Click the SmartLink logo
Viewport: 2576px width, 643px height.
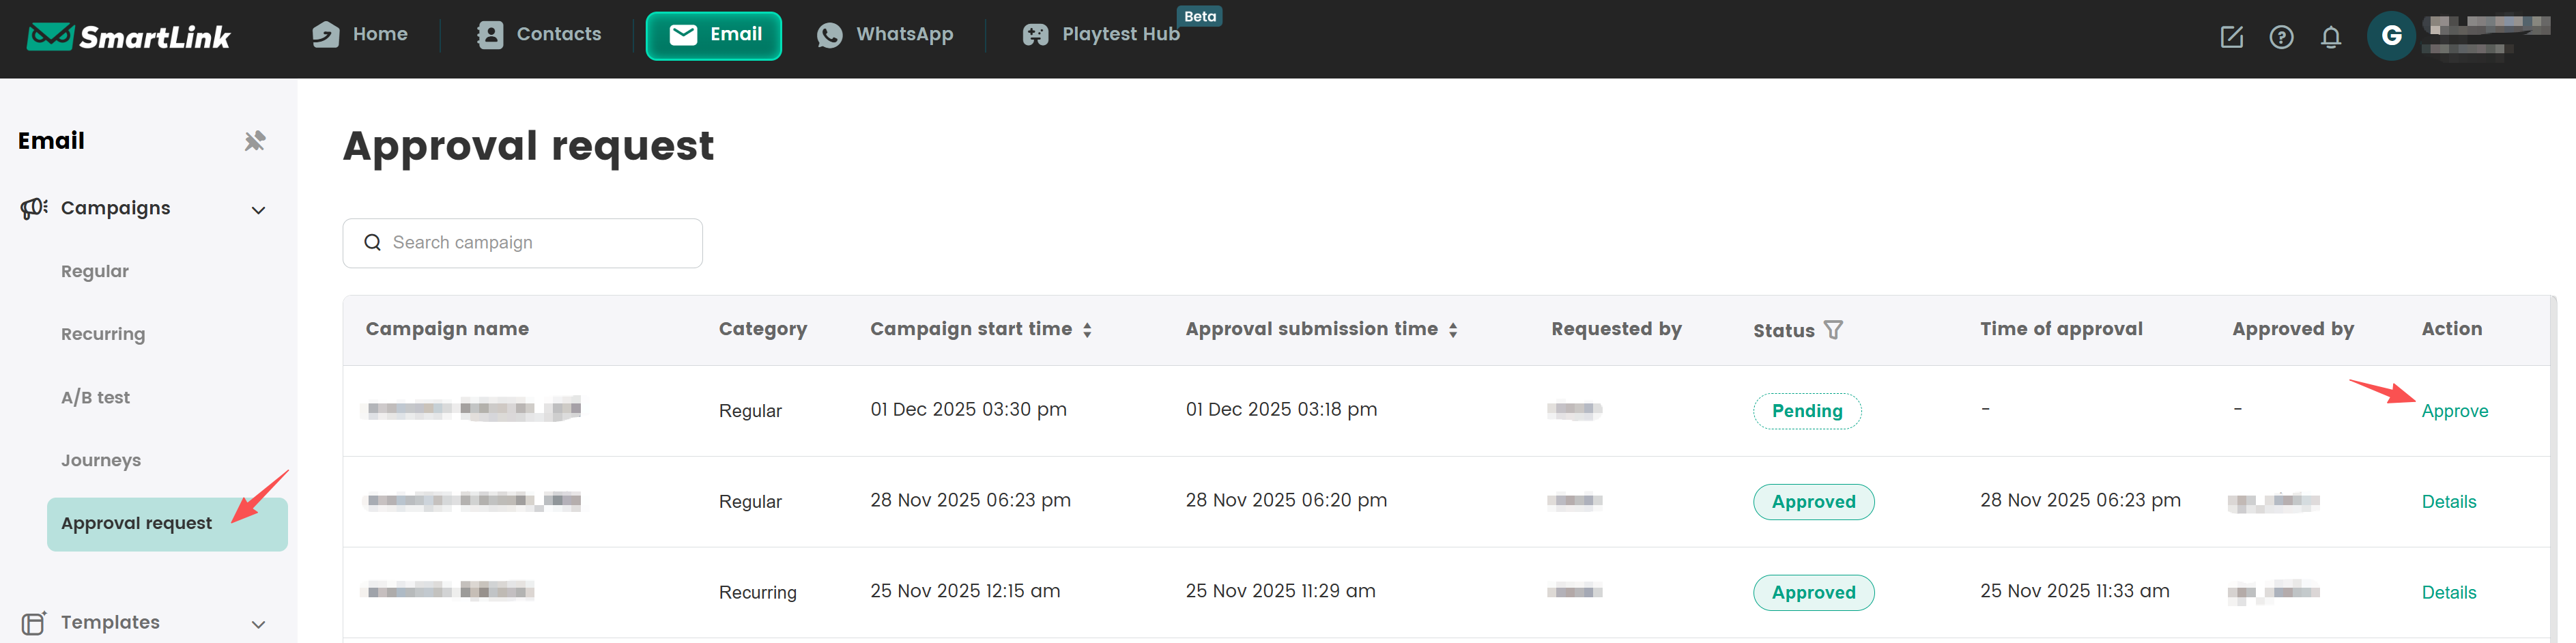click(x=128, y=37)
